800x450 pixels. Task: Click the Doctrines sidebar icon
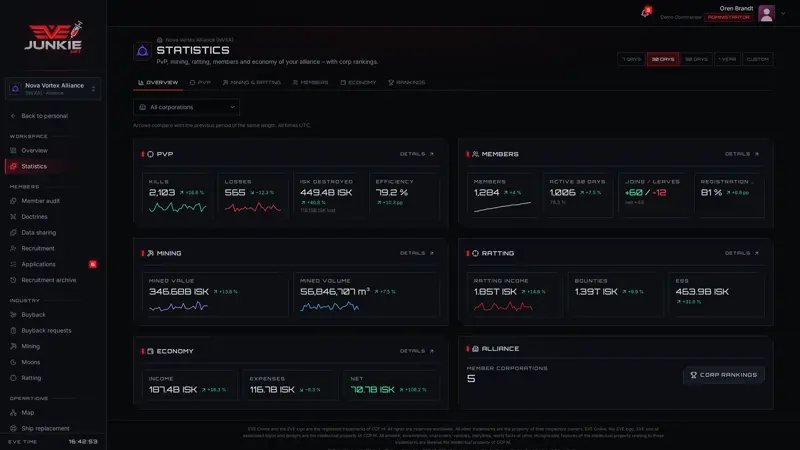(x=13, y=217)
